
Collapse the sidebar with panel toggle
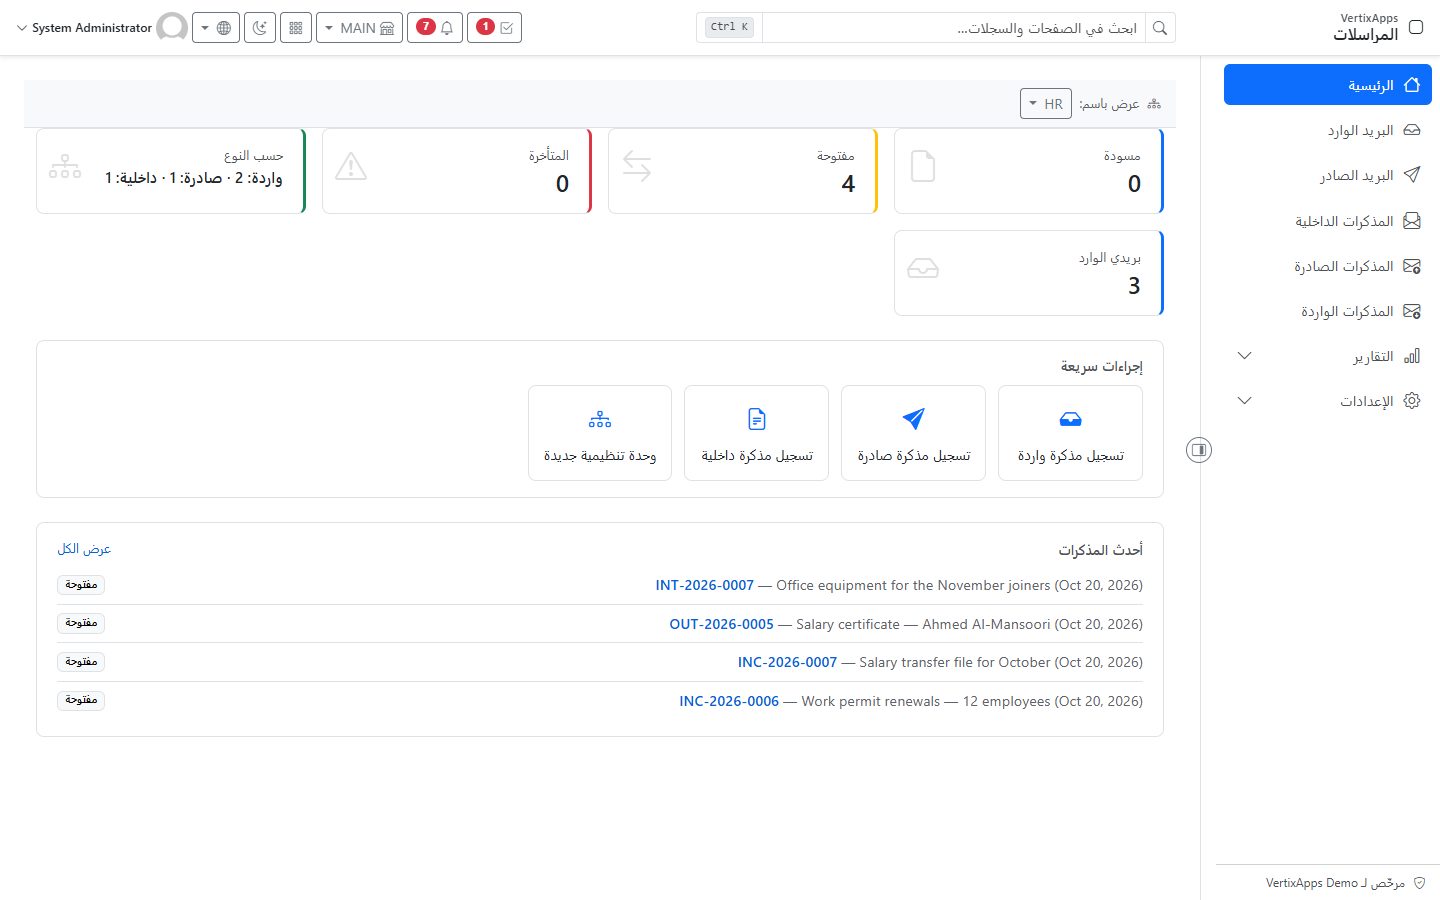pos(1199,450)
